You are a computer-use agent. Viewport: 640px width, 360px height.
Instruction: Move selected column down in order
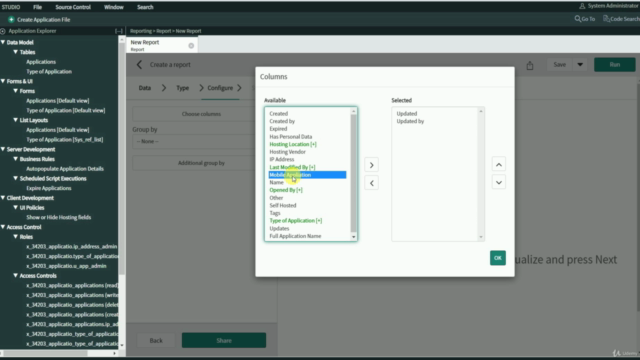(499, 182)
